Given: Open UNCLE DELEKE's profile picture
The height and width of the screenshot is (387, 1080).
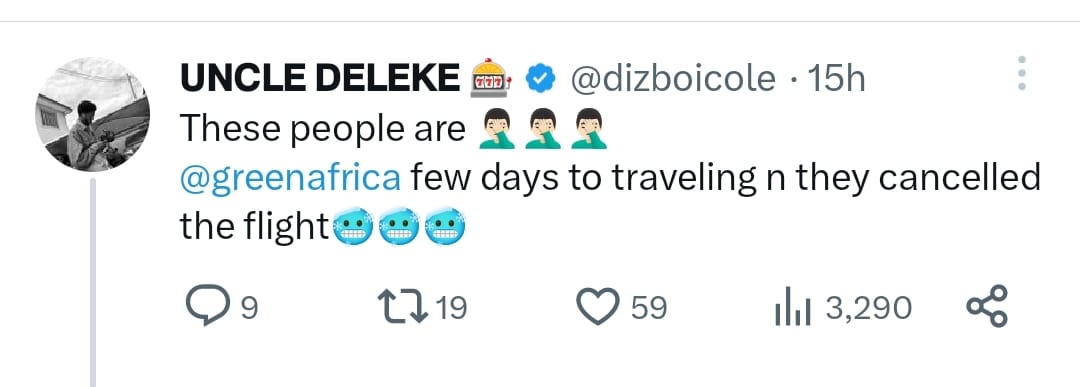Looking at the screenshot, I should tap(92, 114).
